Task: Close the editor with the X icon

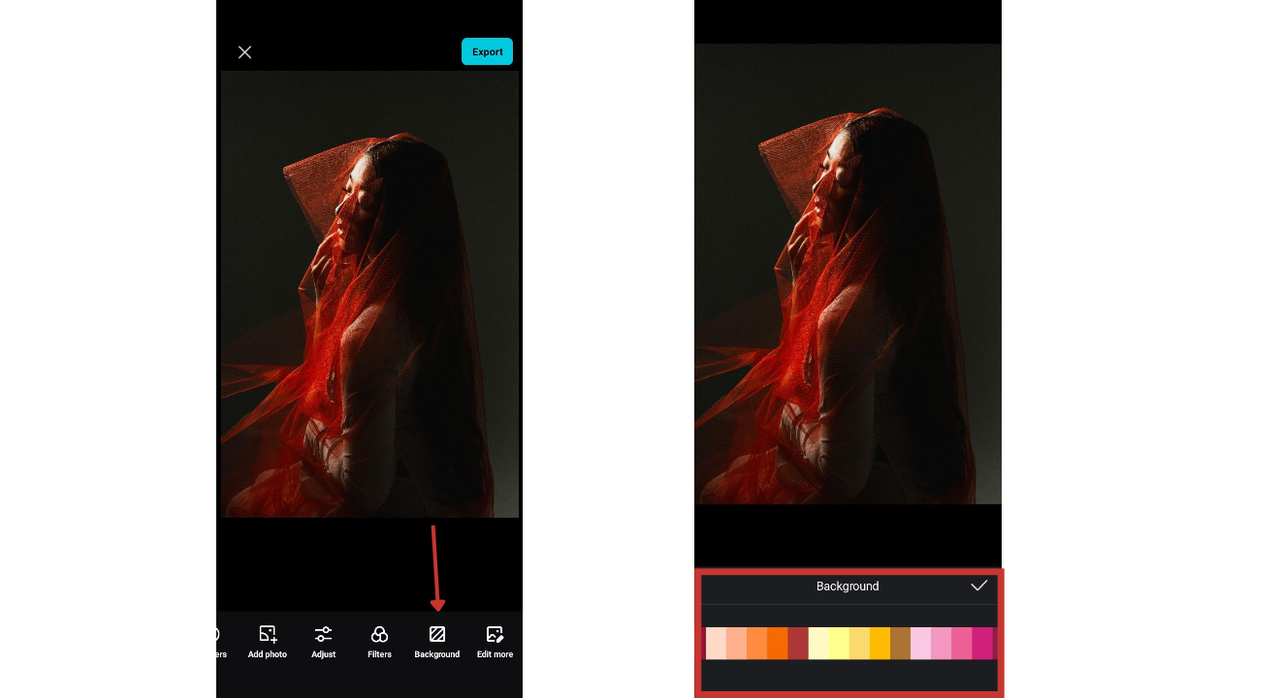Action: 244,52
